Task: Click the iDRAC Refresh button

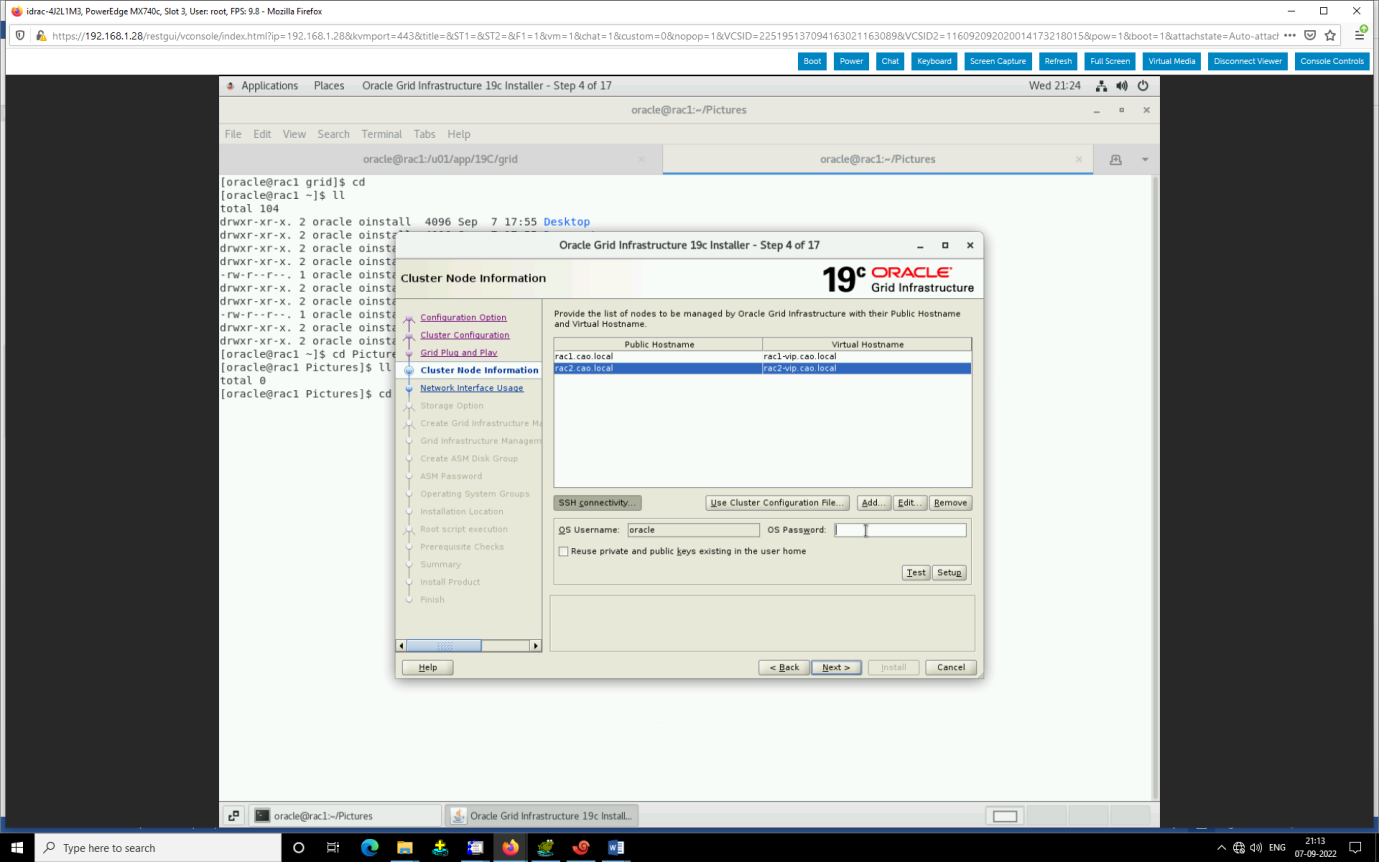Action: point(1058,61)
